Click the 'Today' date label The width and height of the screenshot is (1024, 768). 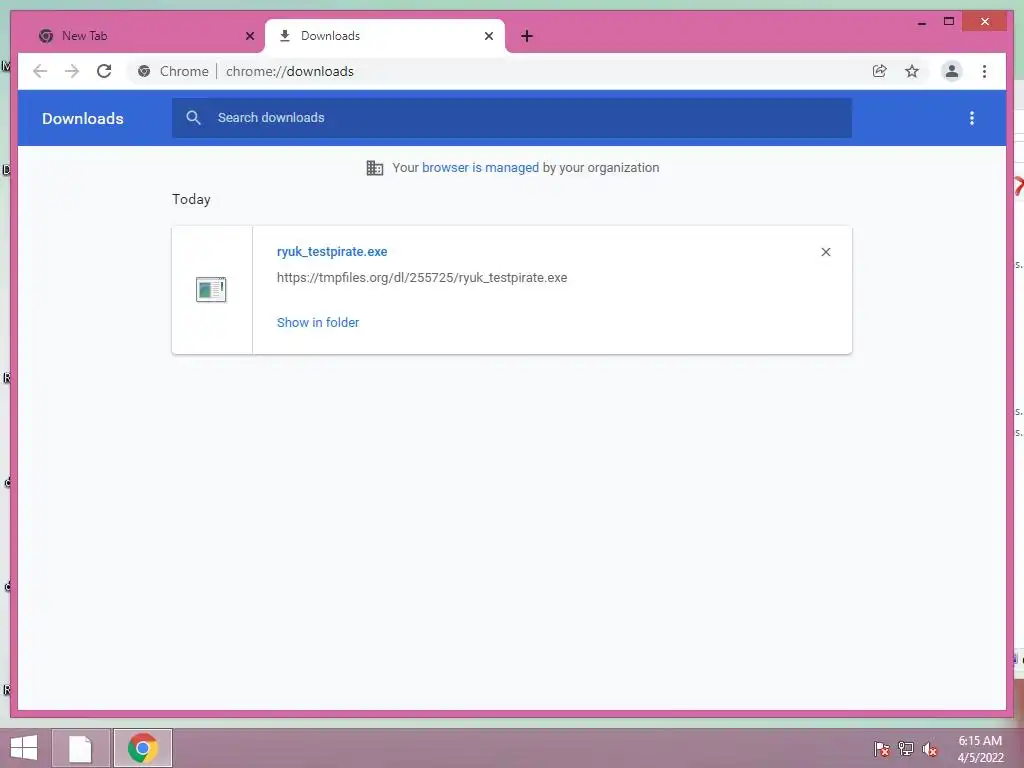pyautogui.click(x=191, y=199)
